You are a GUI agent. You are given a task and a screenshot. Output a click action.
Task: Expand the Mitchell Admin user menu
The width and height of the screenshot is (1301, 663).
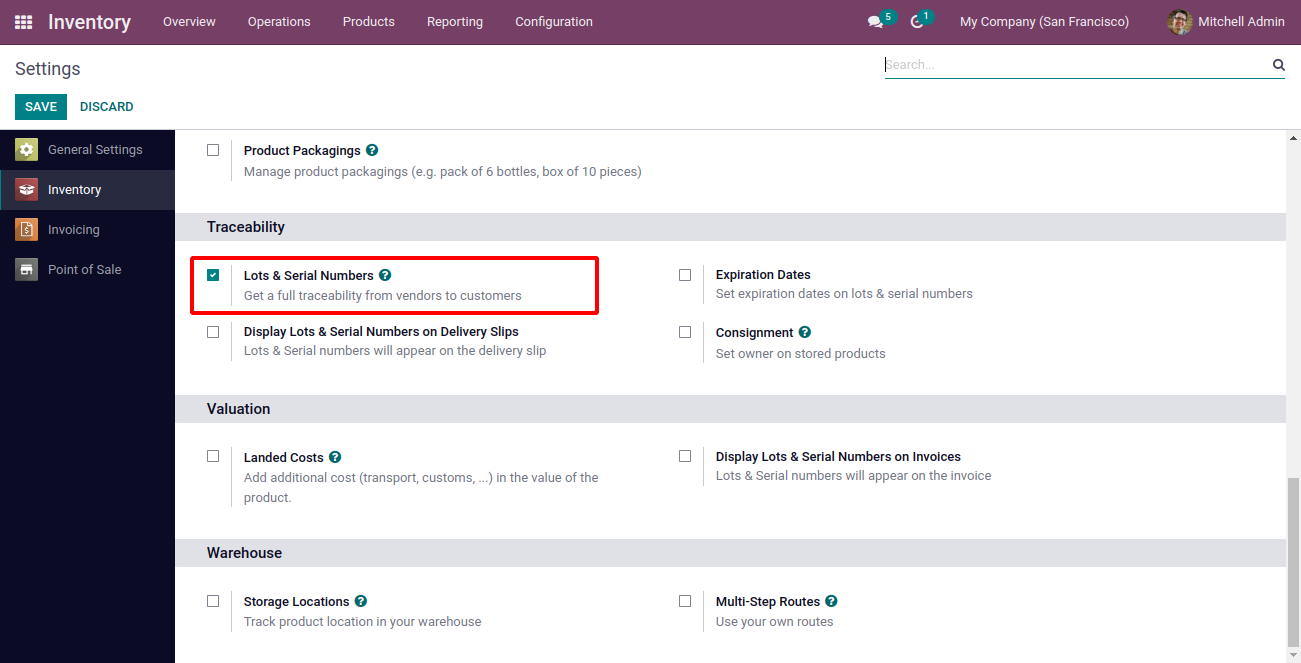1226,22
